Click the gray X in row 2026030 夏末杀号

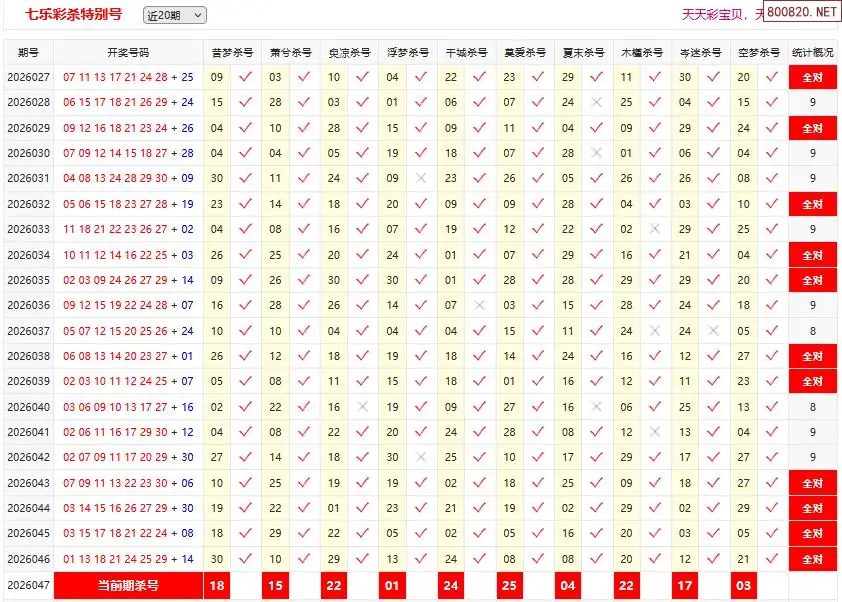click(x=596, y=153)
